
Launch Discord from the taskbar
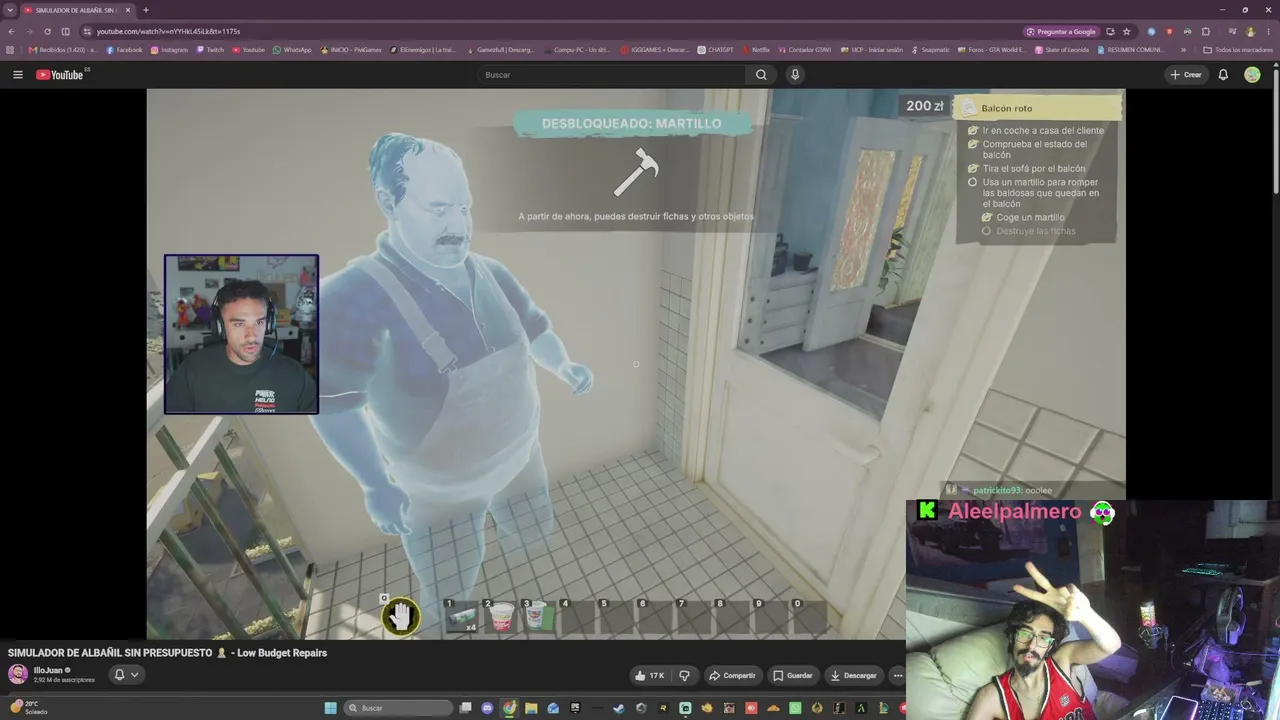coord(487,708)
